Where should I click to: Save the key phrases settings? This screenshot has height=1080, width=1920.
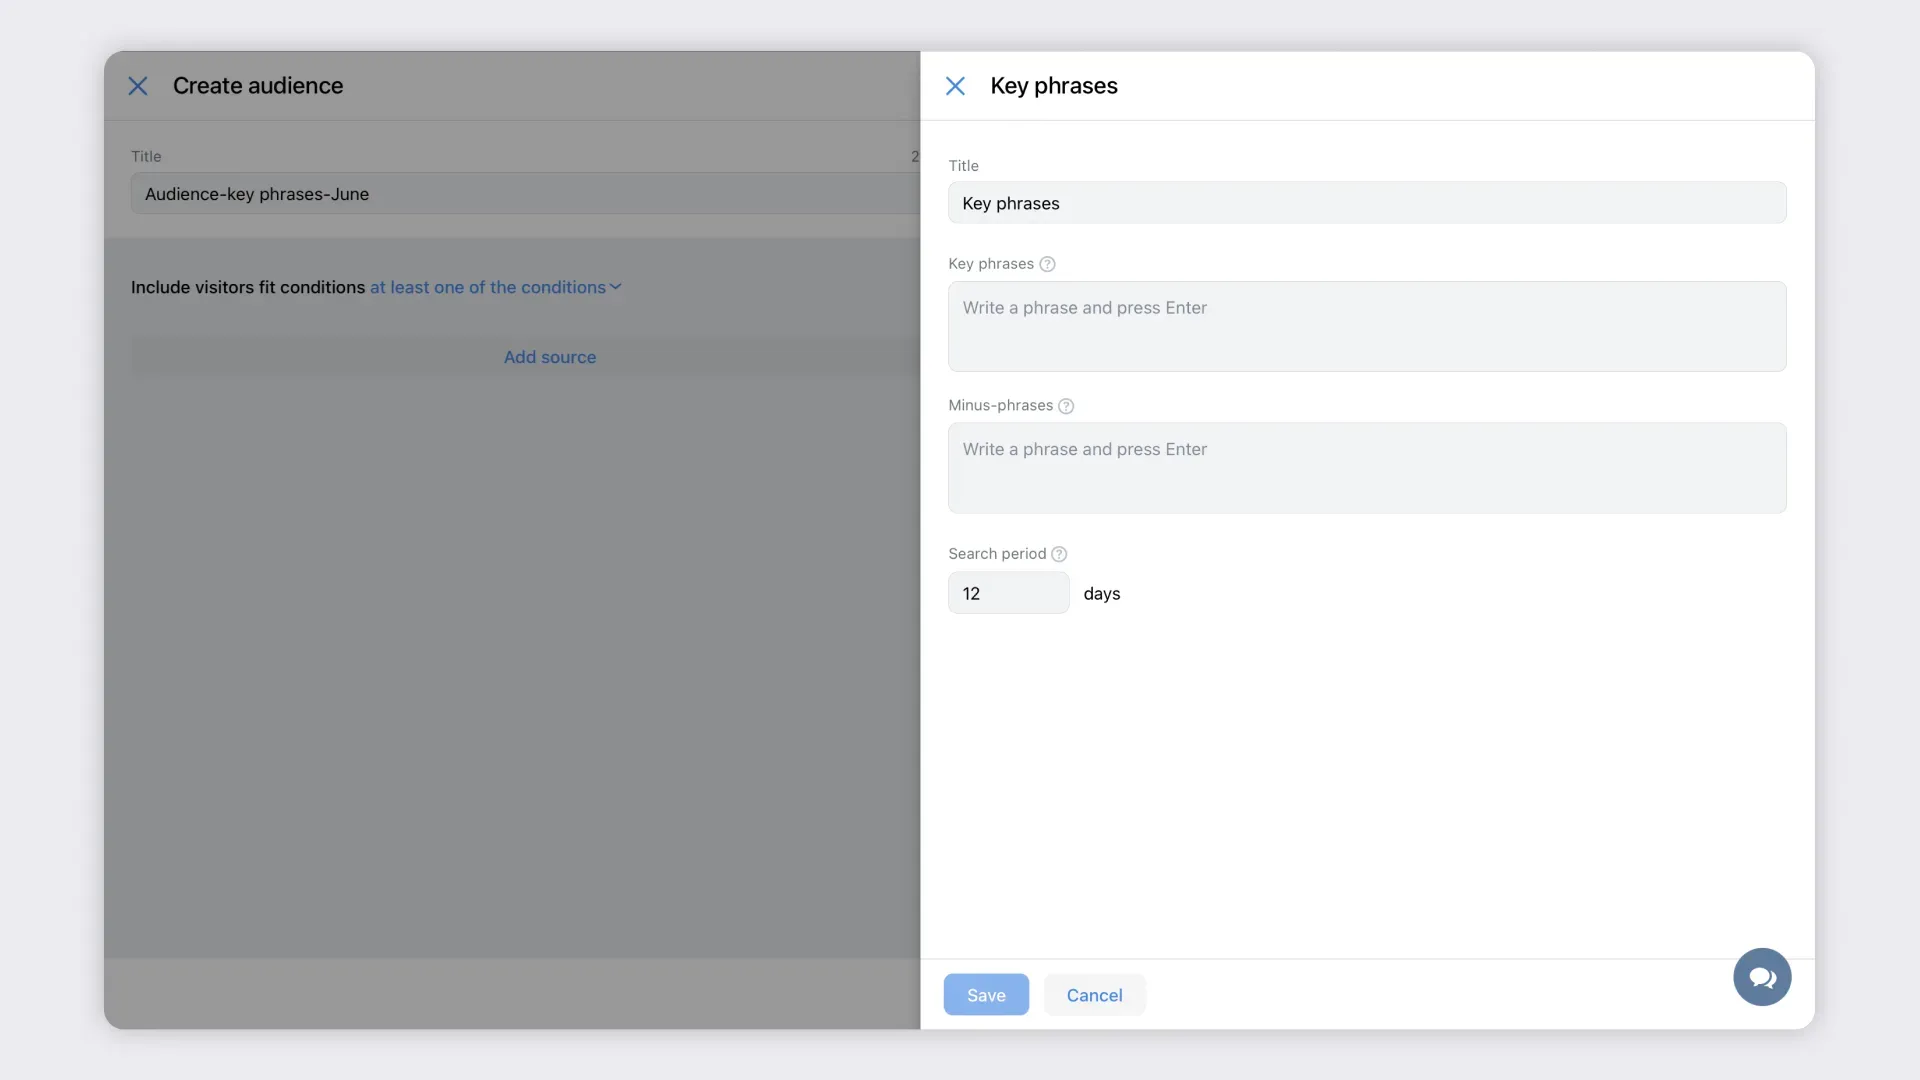985,995
